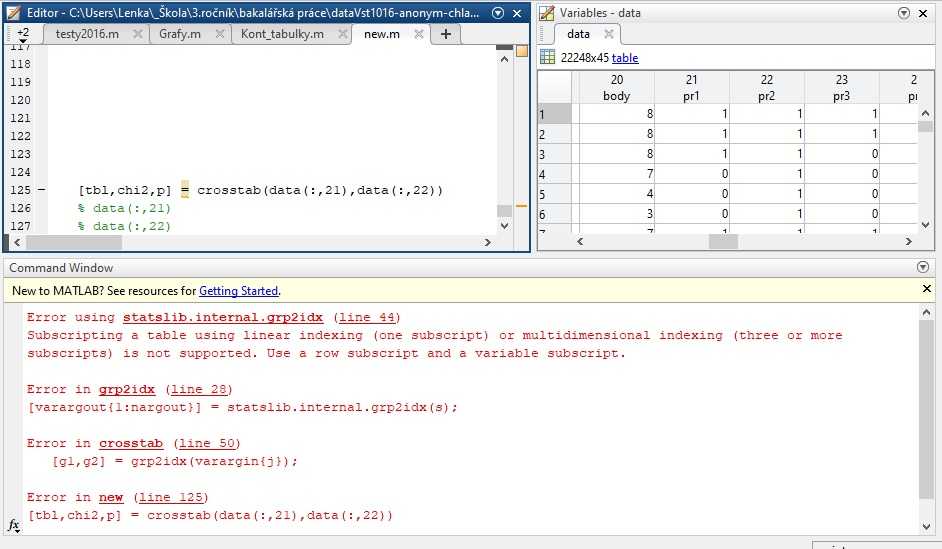Image resolution: width=942 pixels, height=549 pixels.
Task: Click the editor vertical scroll up arrow
Action: [x=504, y=59]
